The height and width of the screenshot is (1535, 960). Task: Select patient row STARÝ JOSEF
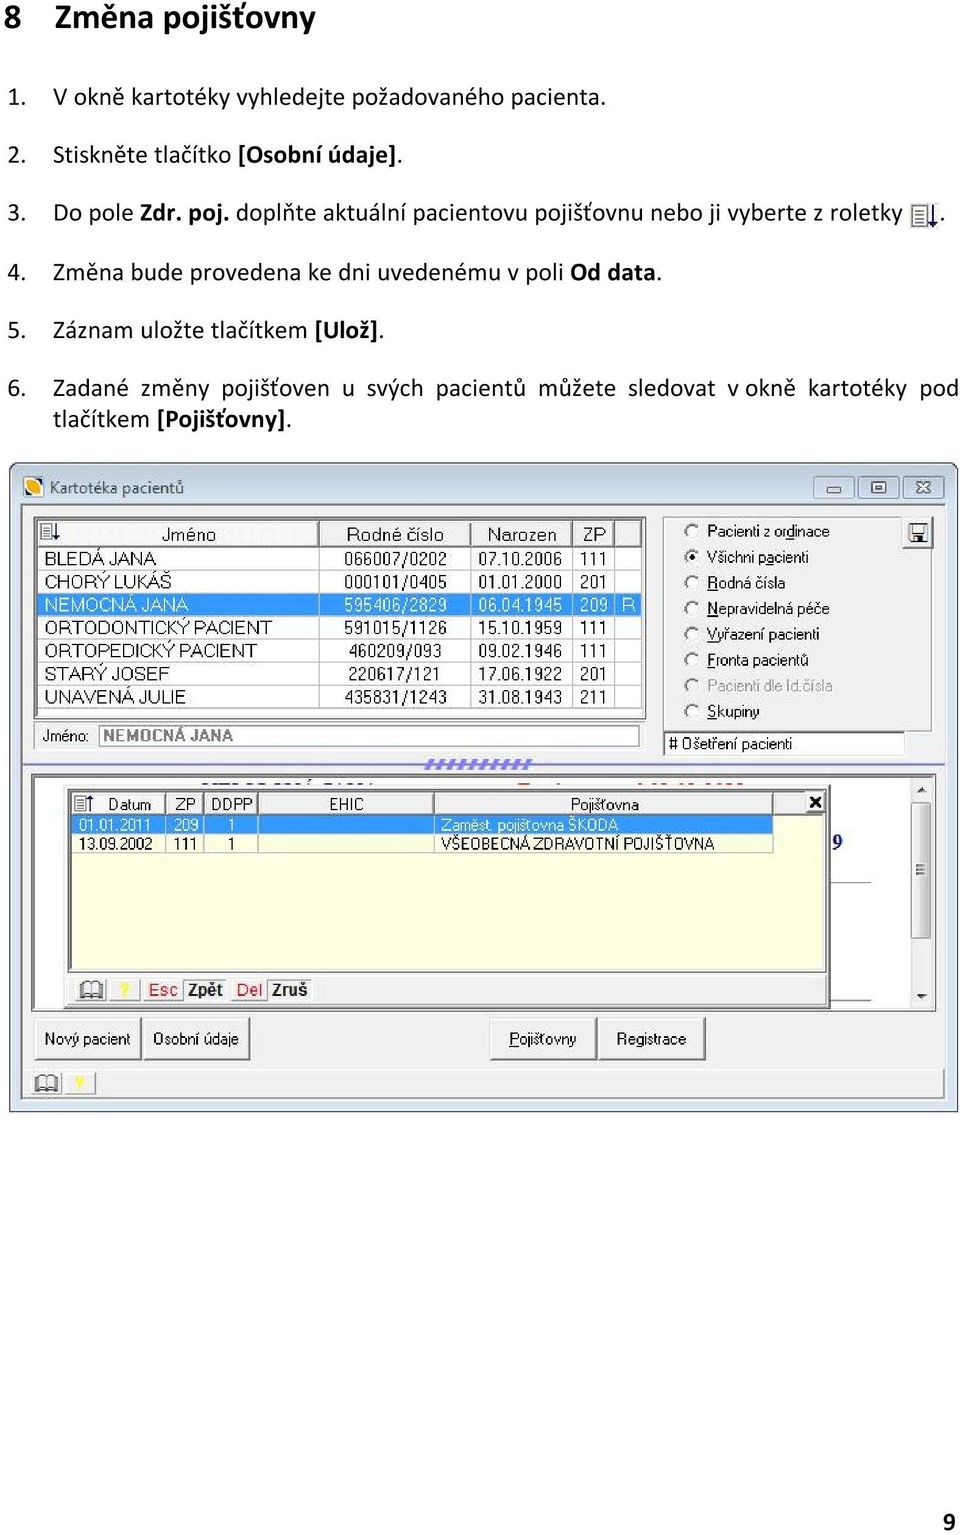(x=340, y=673)
